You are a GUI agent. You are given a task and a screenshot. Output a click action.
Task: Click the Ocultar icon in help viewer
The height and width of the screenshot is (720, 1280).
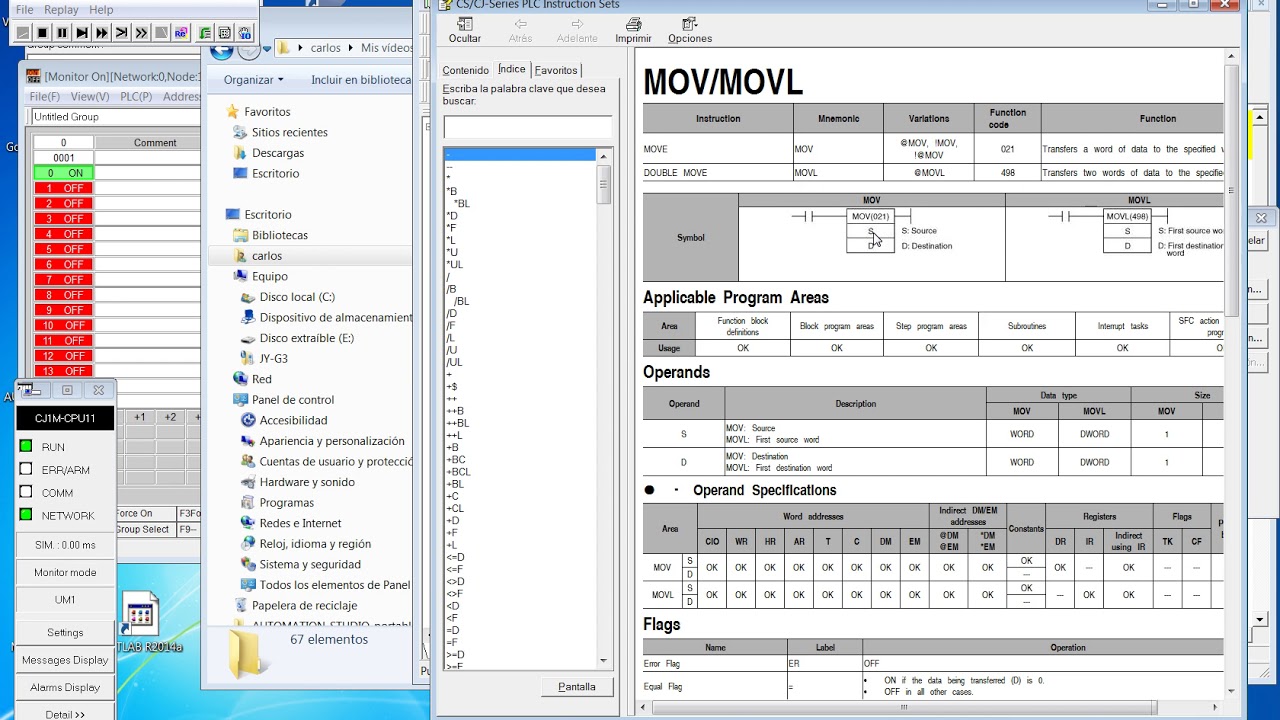pyautogui.click(x=465, y=30)
